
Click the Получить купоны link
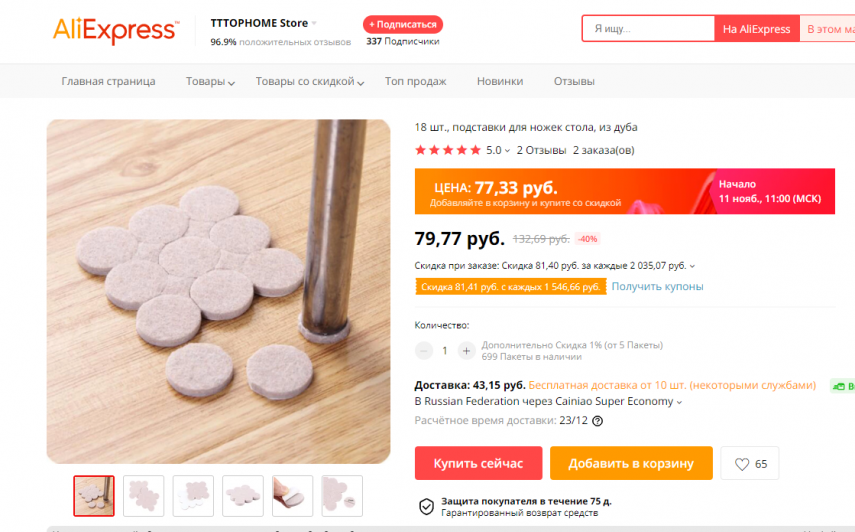point(657,287)
